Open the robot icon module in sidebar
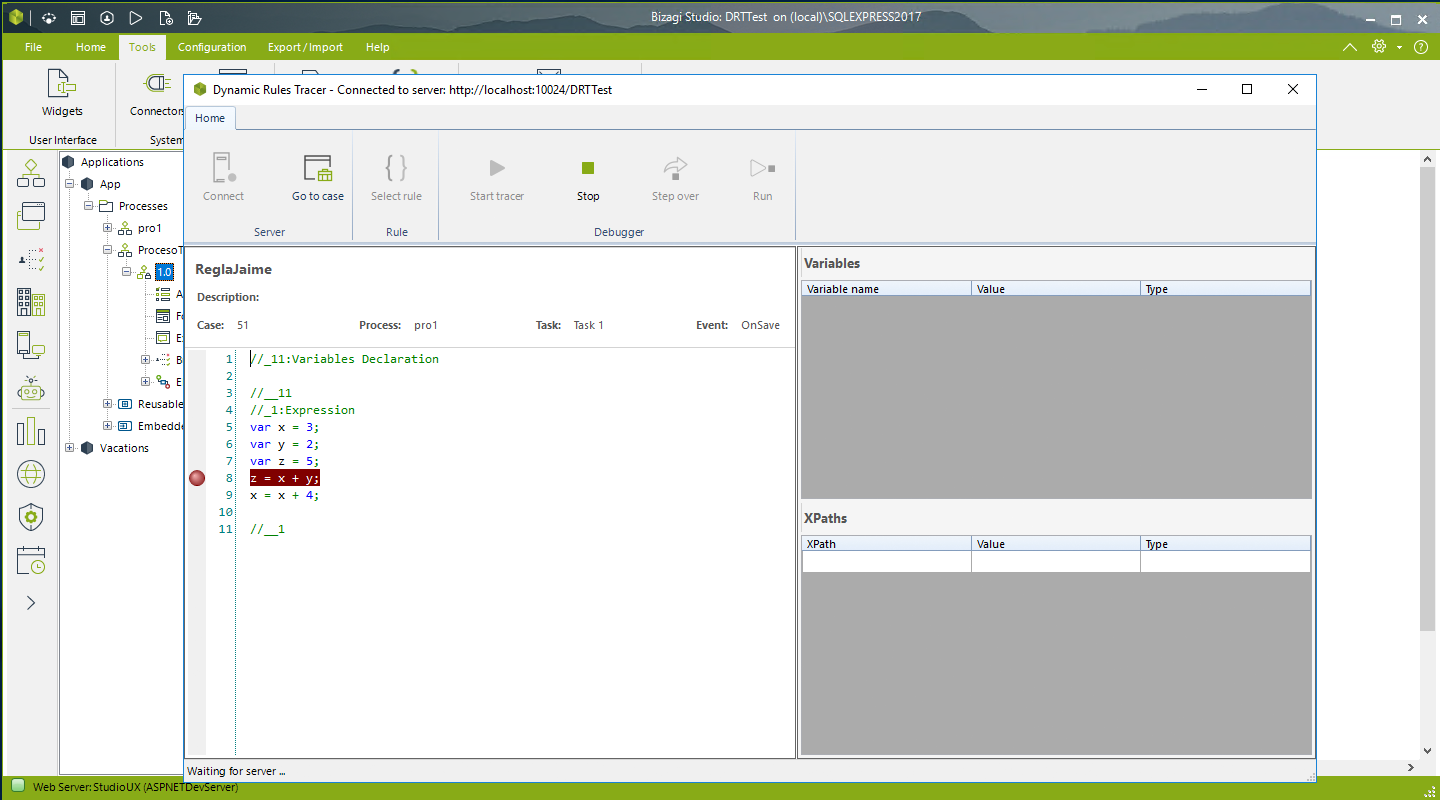 coord(31,389)
